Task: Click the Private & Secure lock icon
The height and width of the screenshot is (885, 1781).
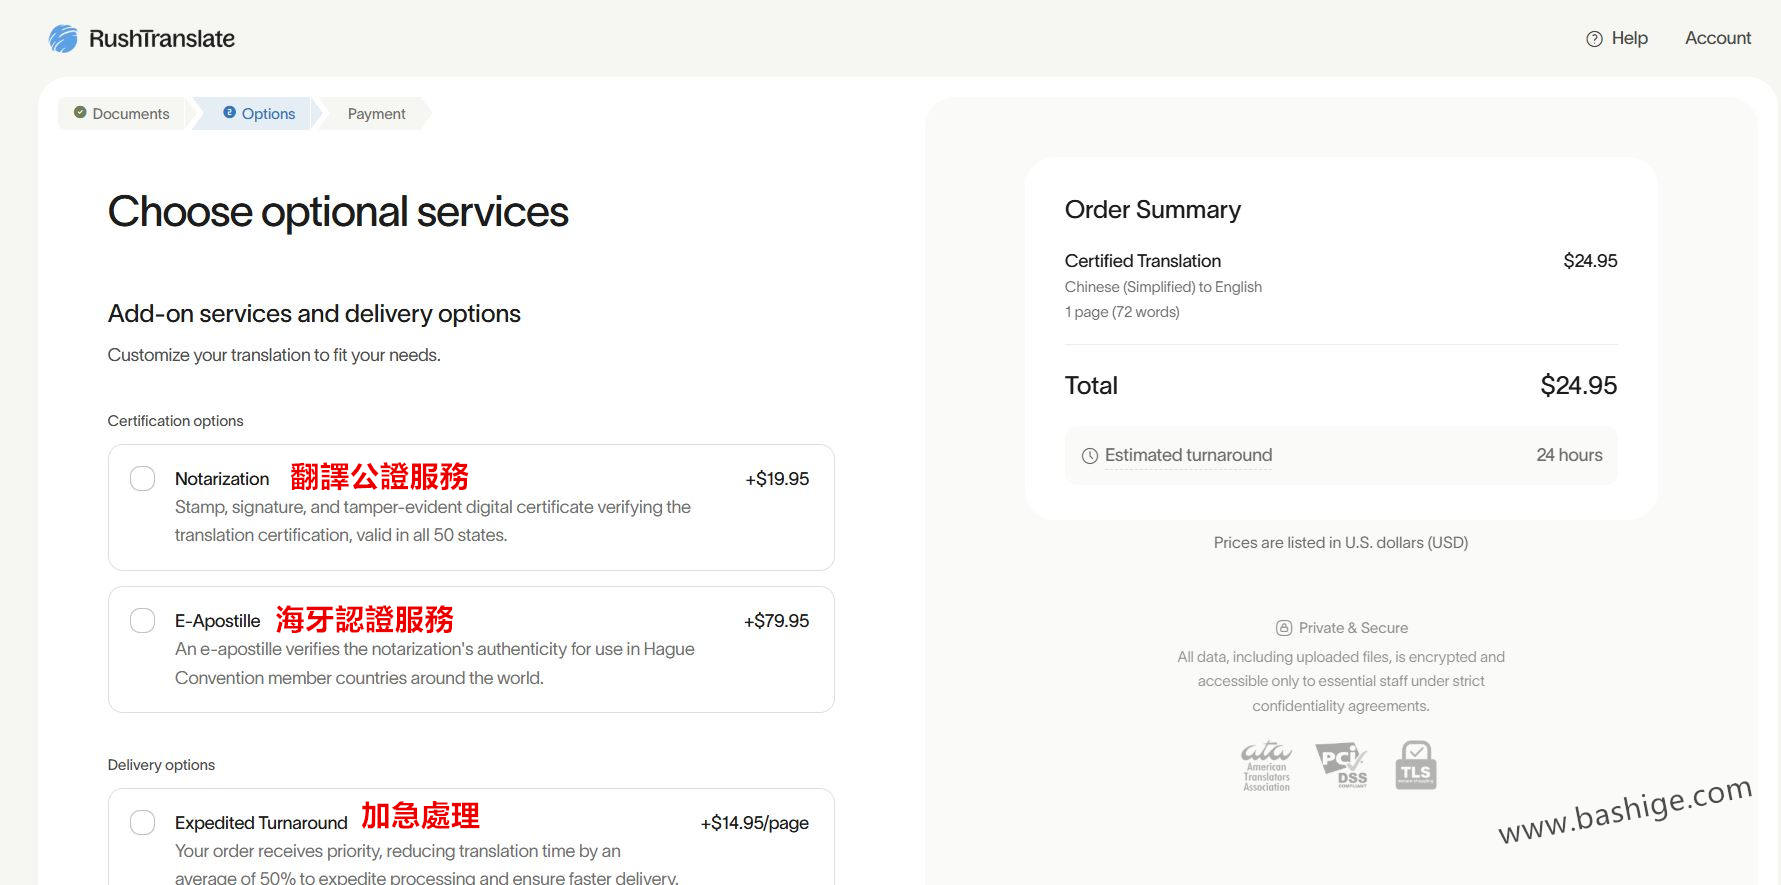Action: (x=1284, y=628)
